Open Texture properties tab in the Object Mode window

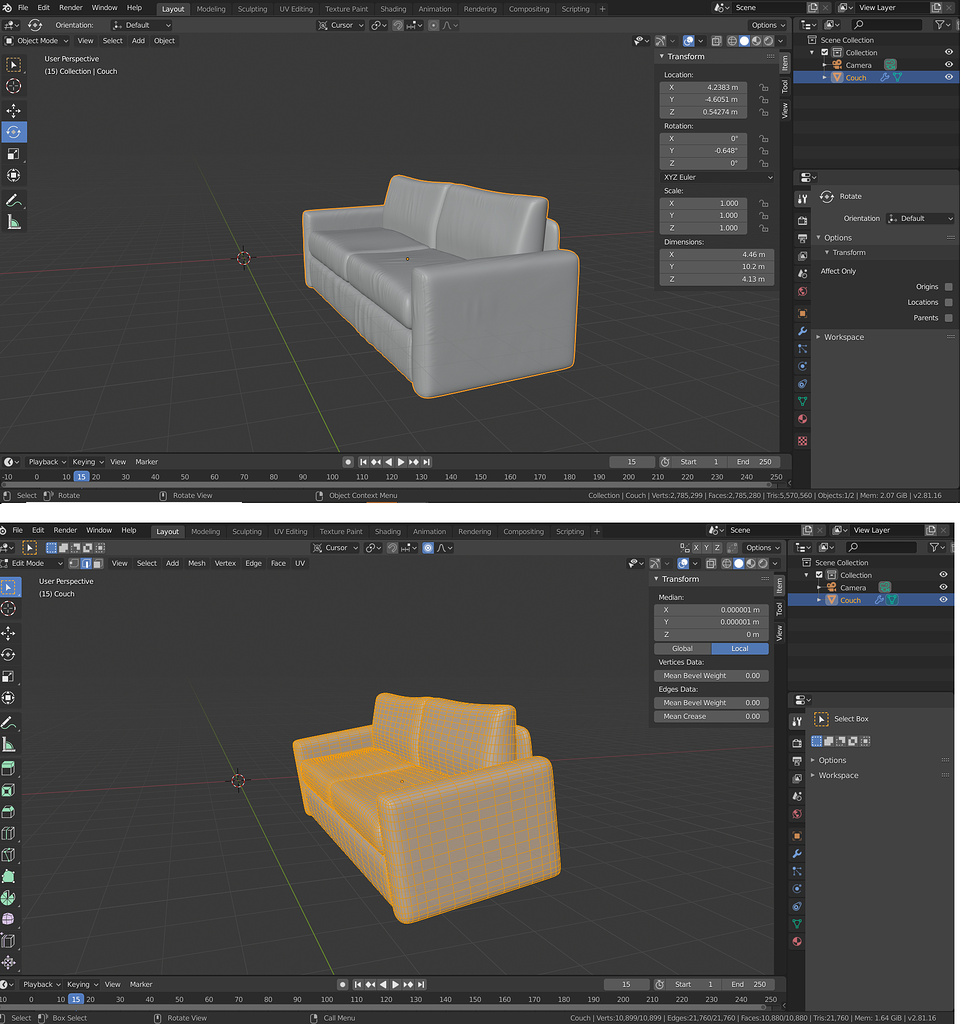(802, 441)
